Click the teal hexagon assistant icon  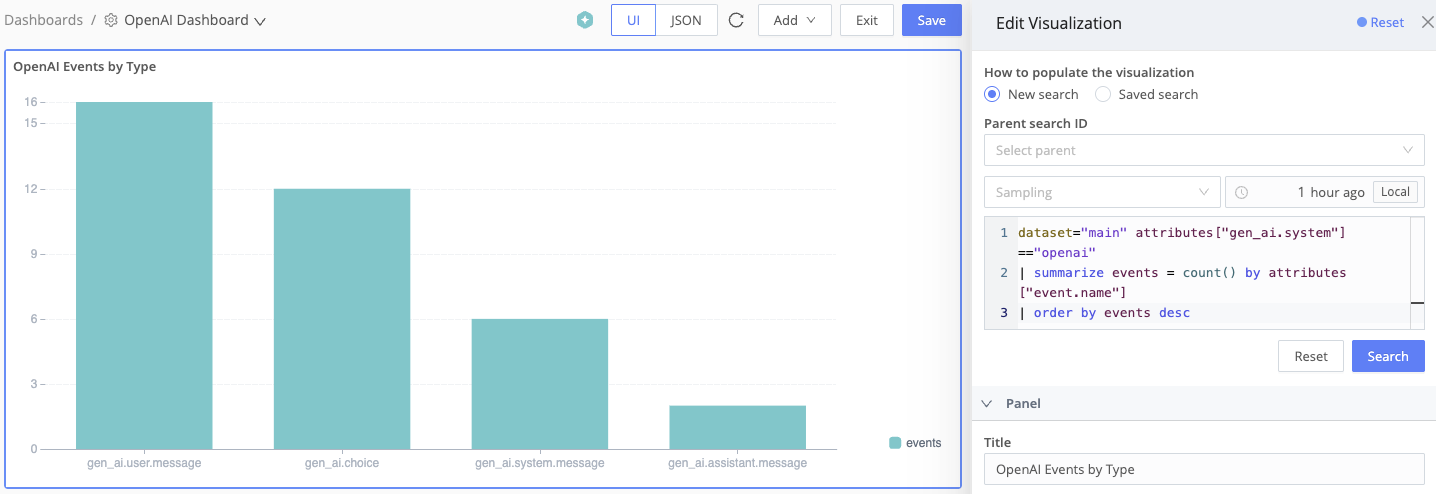pyautogui.click(x=585, y=20)
